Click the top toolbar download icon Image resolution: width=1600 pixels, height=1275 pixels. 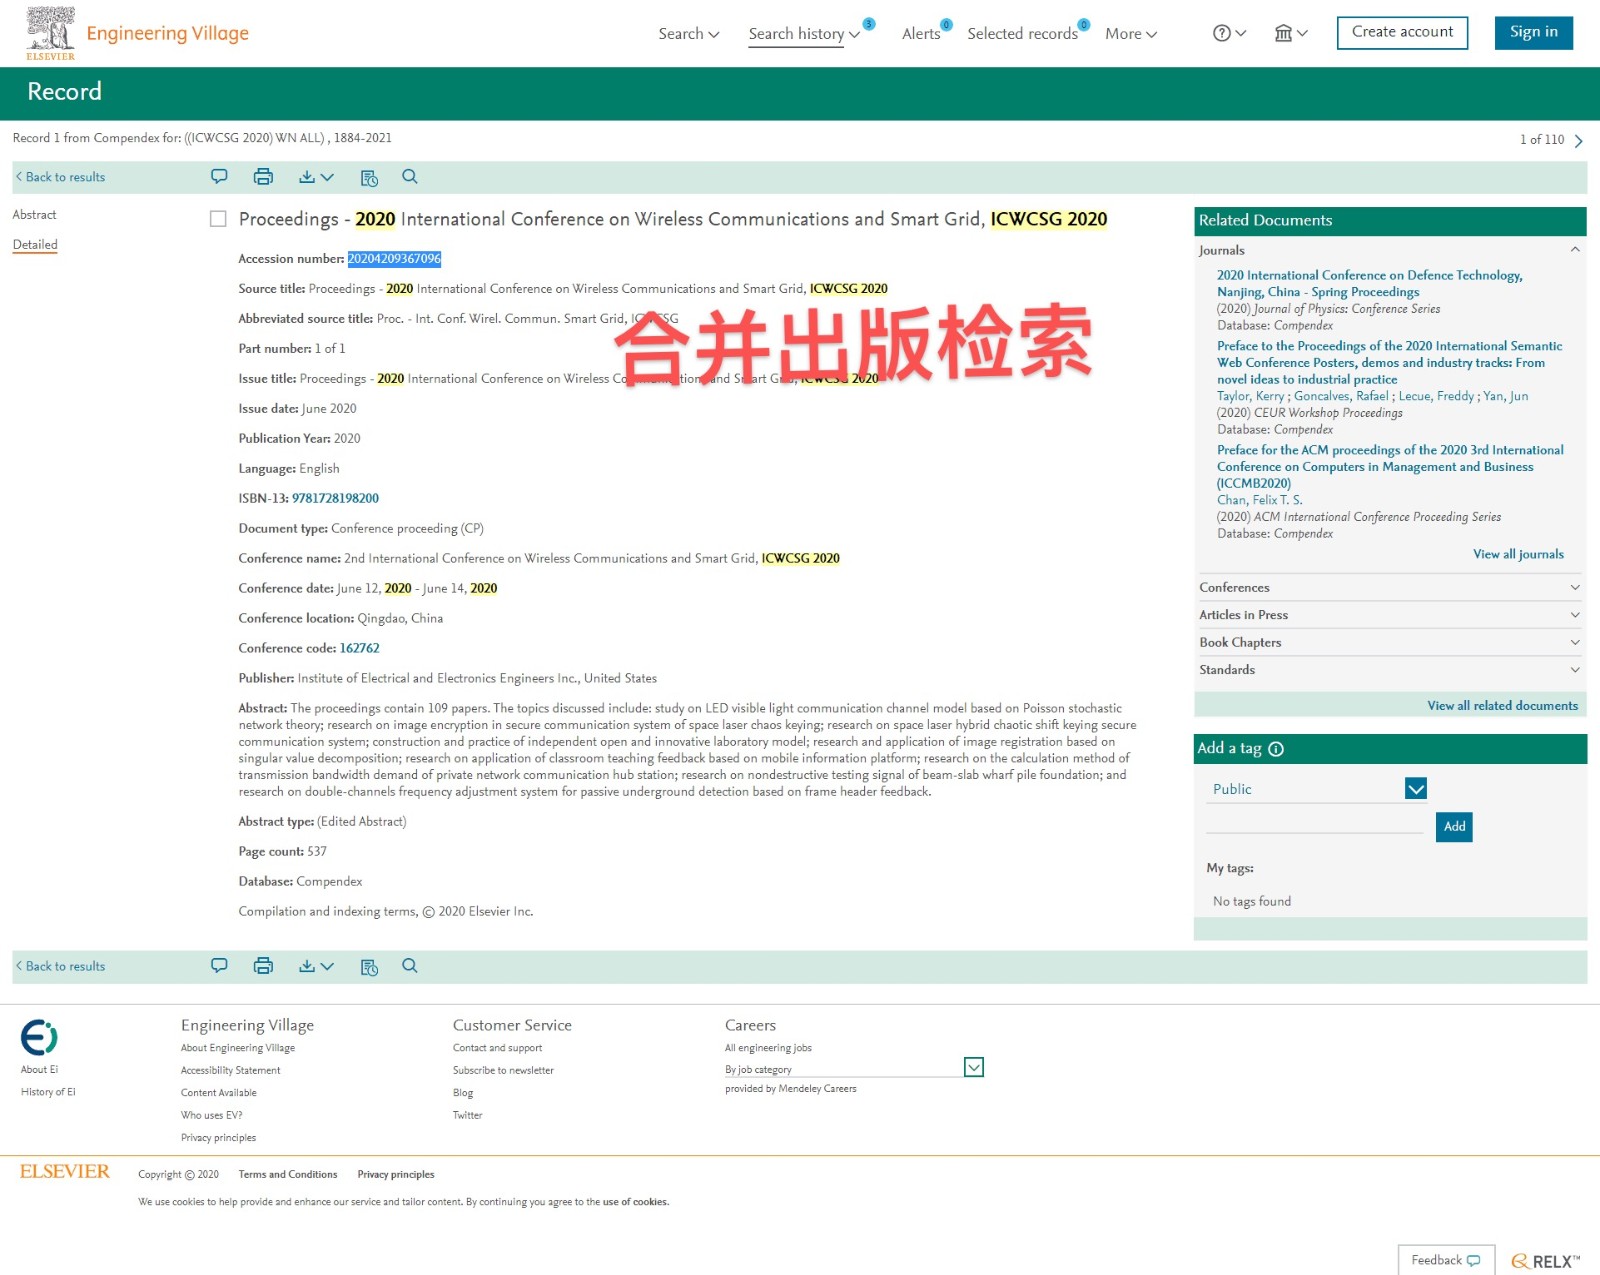[x=316, y=177]
